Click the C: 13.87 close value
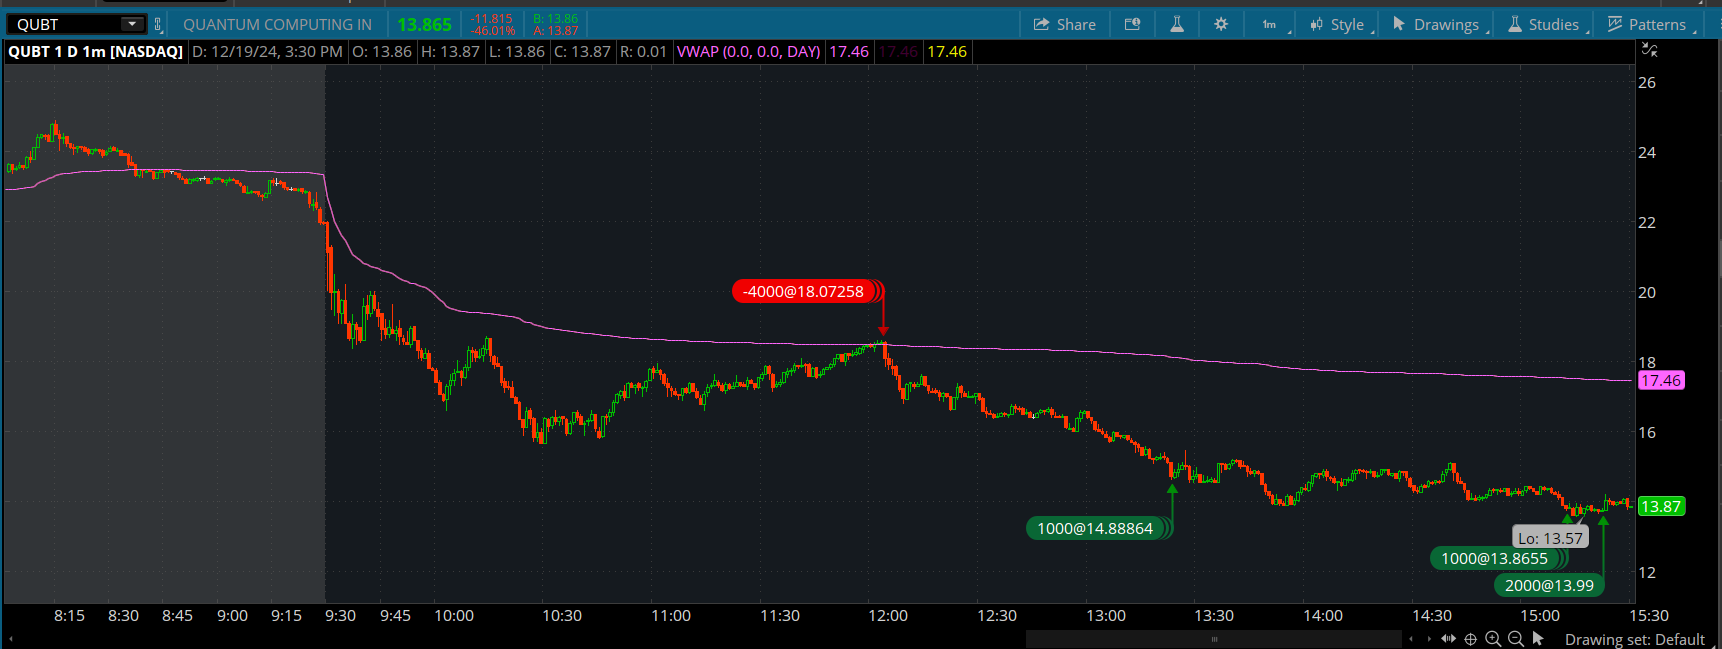Image resolution: width=1722 pixels, height=649 pixels. click(582, 51)
